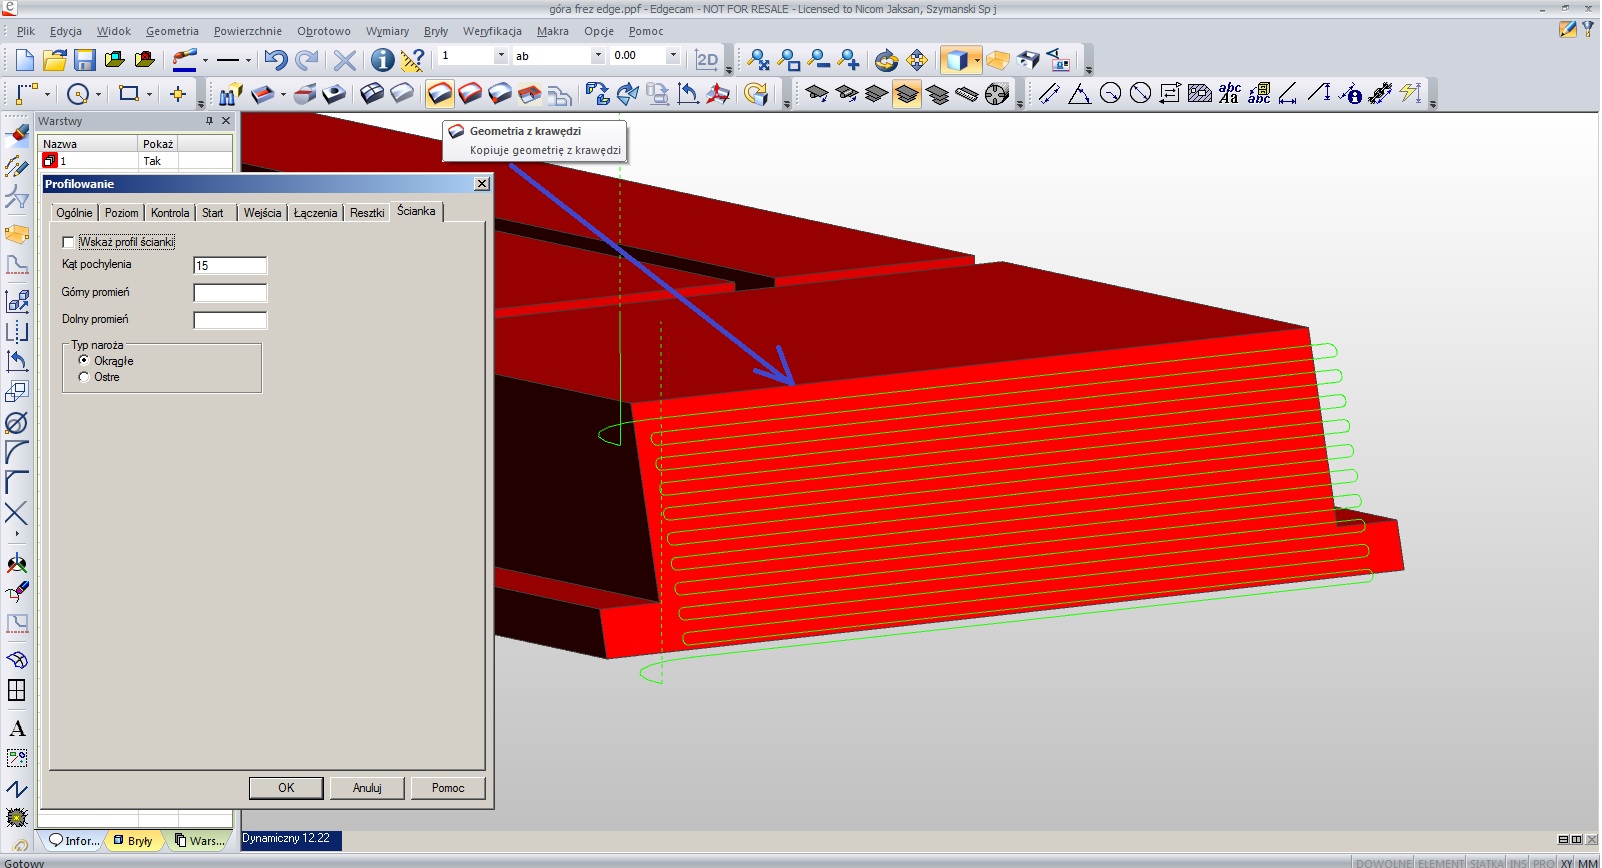
Task: Click the Anuluj button
Action: [367, 788]
